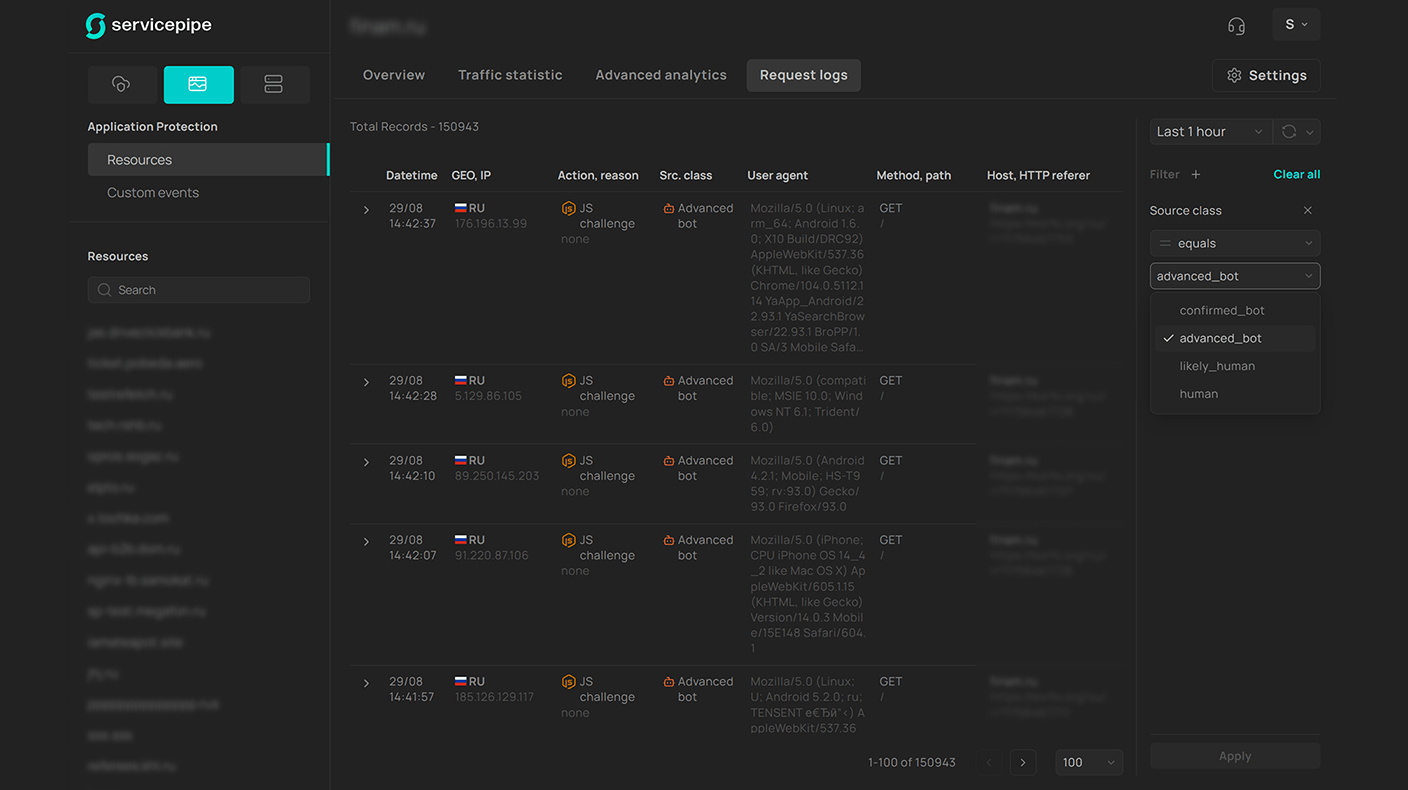The image size is (1408, 790).
Task: Open the Last 1 hour time range dropdown
Action: [x=1210, y=132]
